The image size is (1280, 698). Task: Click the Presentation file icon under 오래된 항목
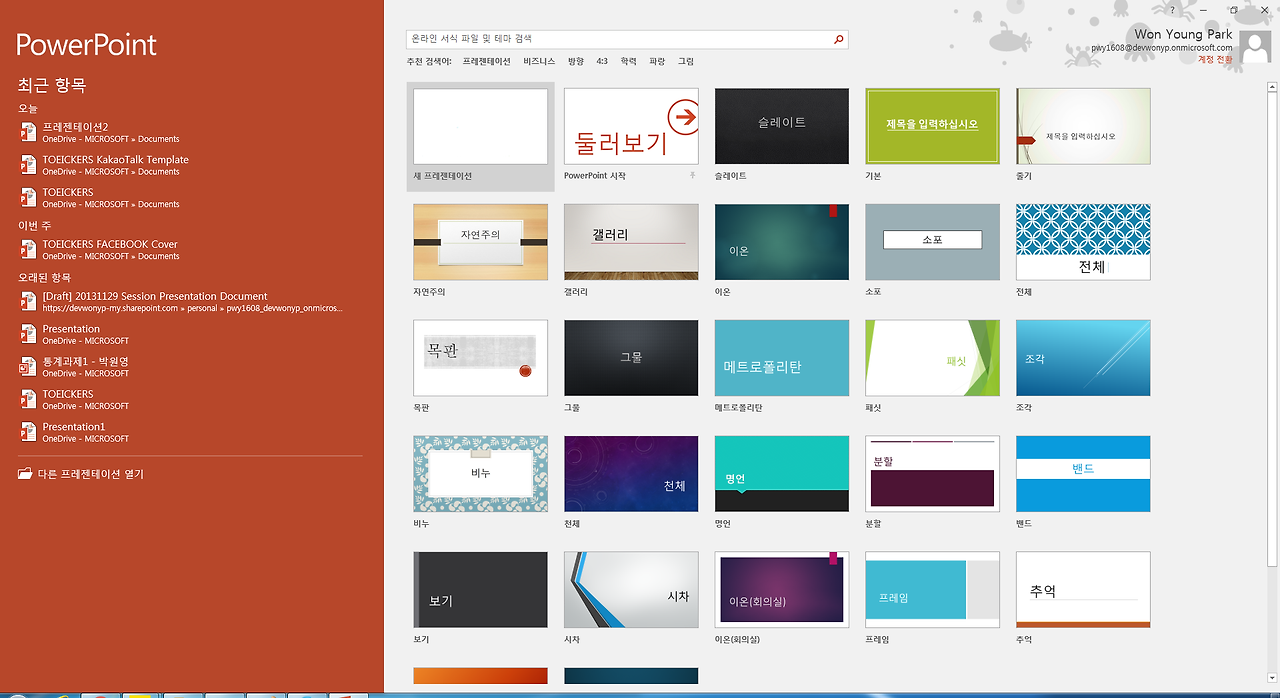[x=27, y=334]
